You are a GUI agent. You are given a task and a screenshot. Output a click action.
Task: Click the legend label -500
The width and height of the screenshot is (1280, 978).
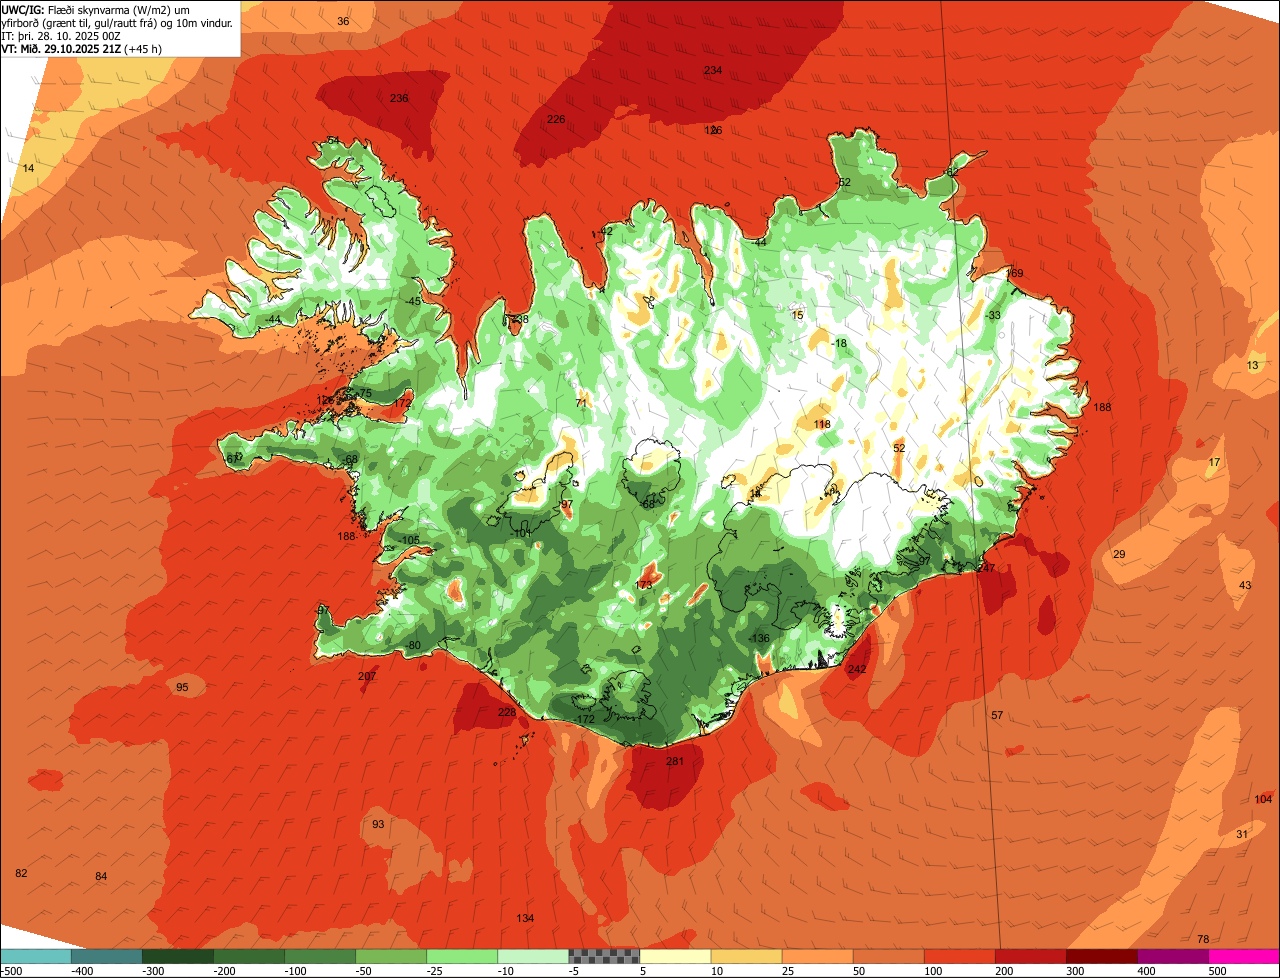11,971
